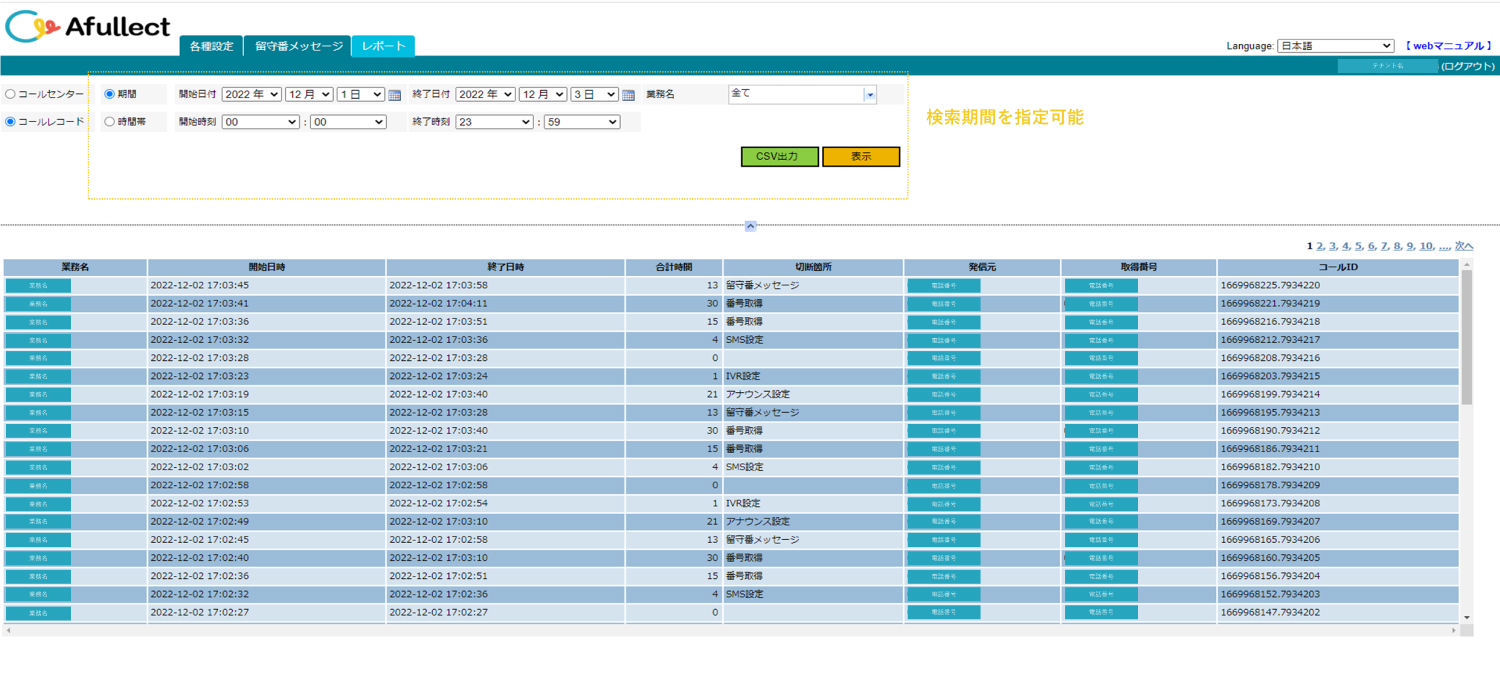This screenshot has width=1500, height=676.
Task: Click the 取得番号 column header
Action: [1139, 268]
